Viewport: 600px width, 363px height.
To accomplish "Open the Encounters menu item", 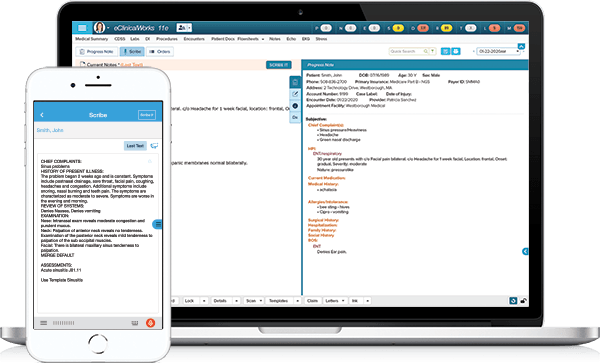I will [x=194, y=39].
